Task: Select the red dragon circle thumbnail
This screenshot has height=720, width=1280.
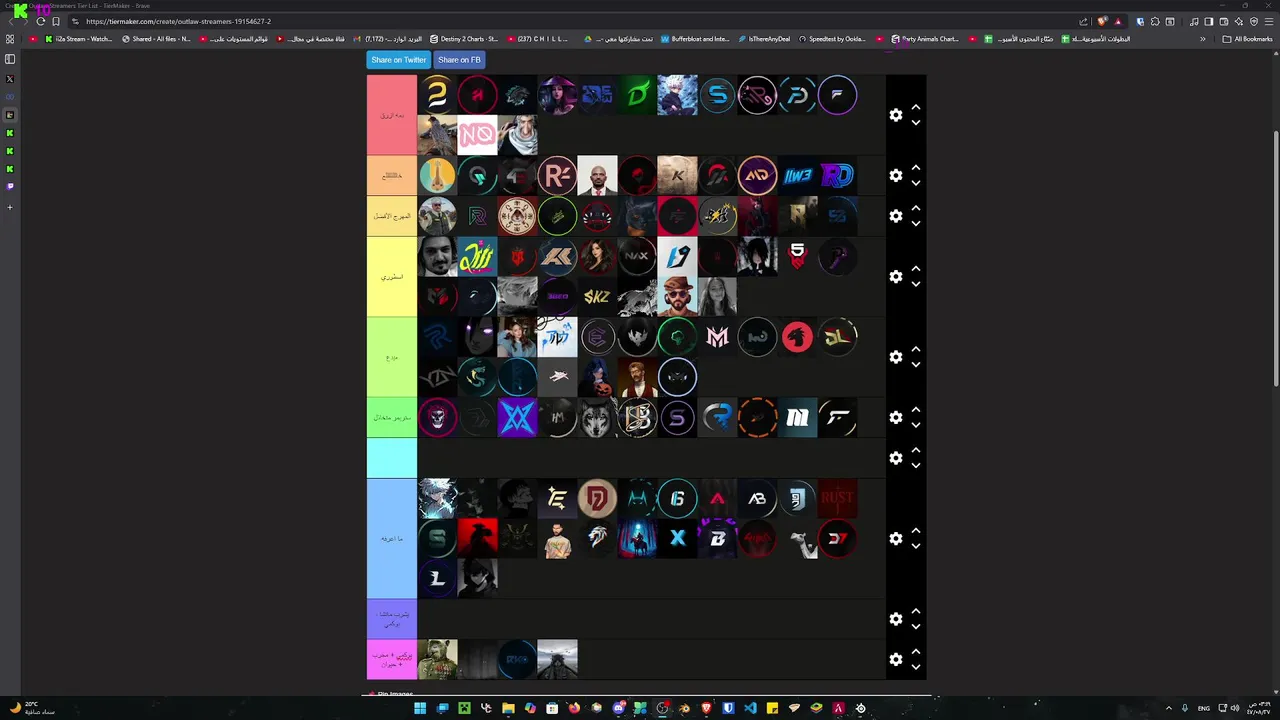Action: click(797, 337)
